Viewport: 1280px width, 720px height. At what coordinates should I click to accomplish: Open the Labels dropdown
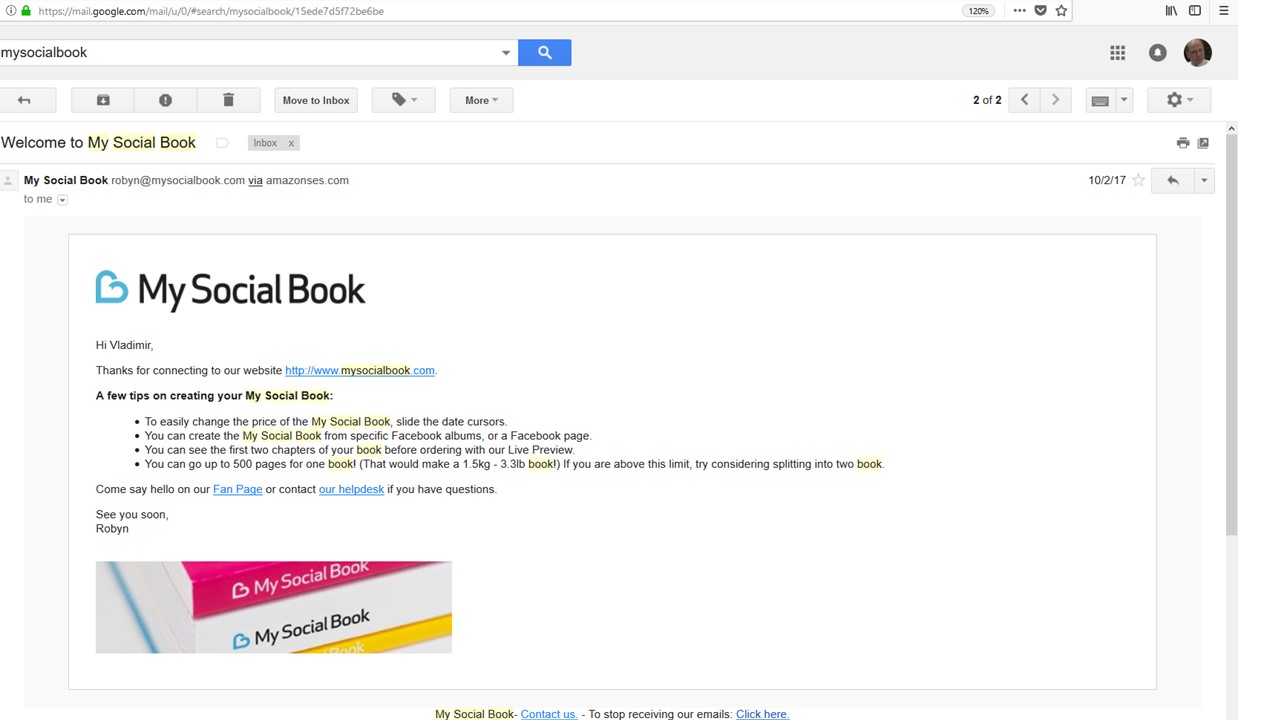[404, 100]
